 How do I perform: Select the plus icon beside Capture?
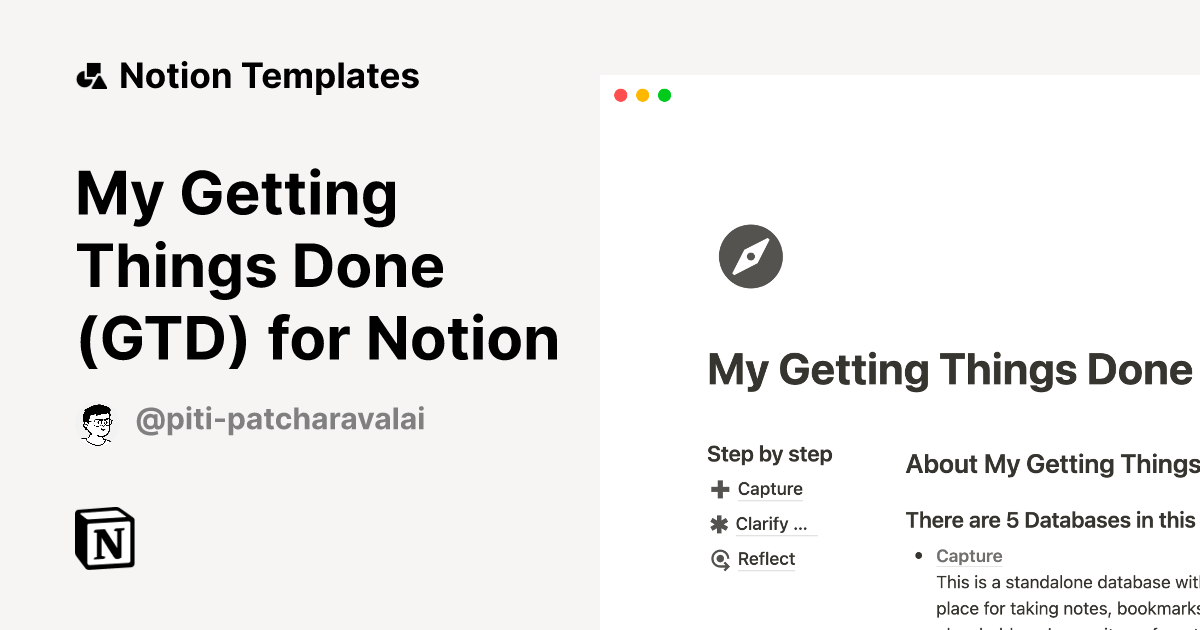(718, 489)
